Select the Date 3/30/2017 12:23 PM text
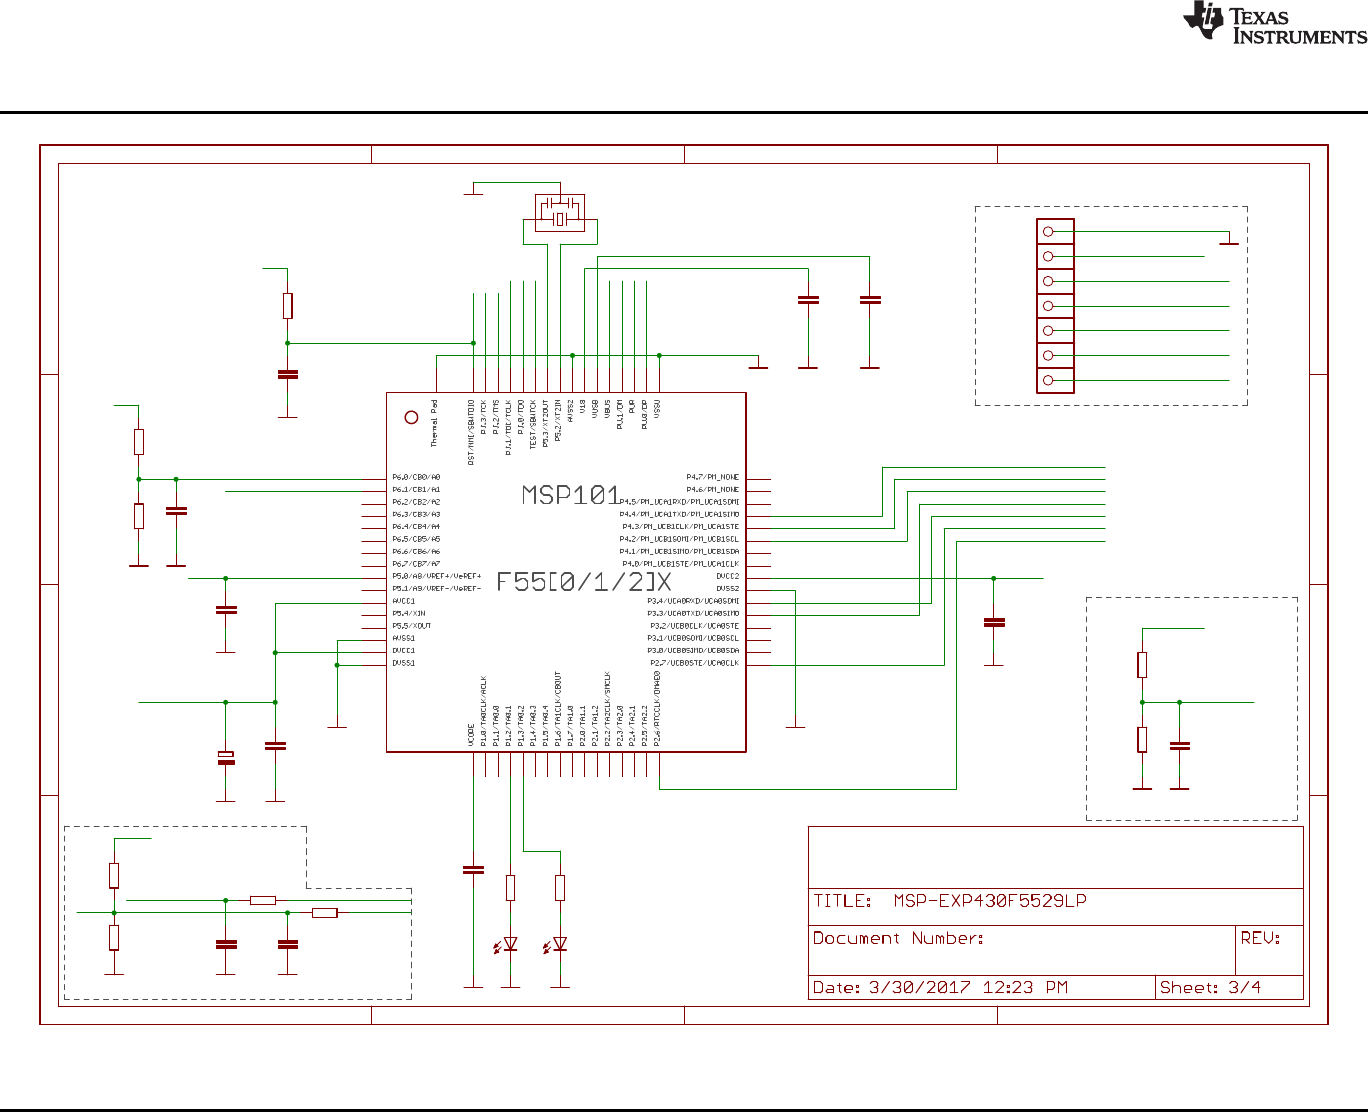Image resolution: width=1368 pixels, height=1112 pixels. pyautogui.click(x=940, y=988)
